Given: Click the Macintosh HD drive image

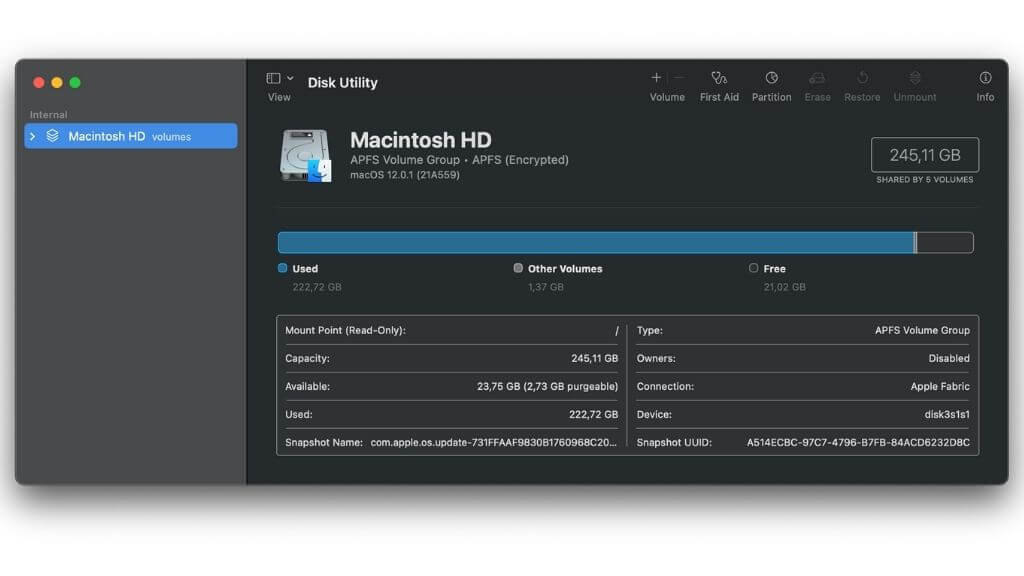Looking at the screenshot, I should (305, 155).
